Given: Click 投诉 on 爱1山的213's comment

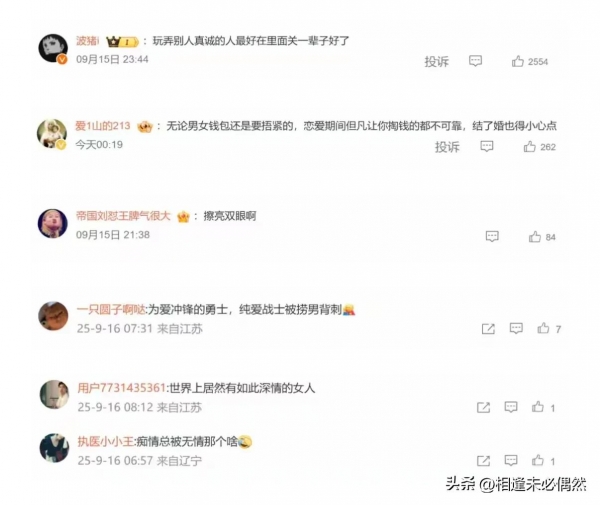Looking at the screenshot, I should tap(447, 147).
